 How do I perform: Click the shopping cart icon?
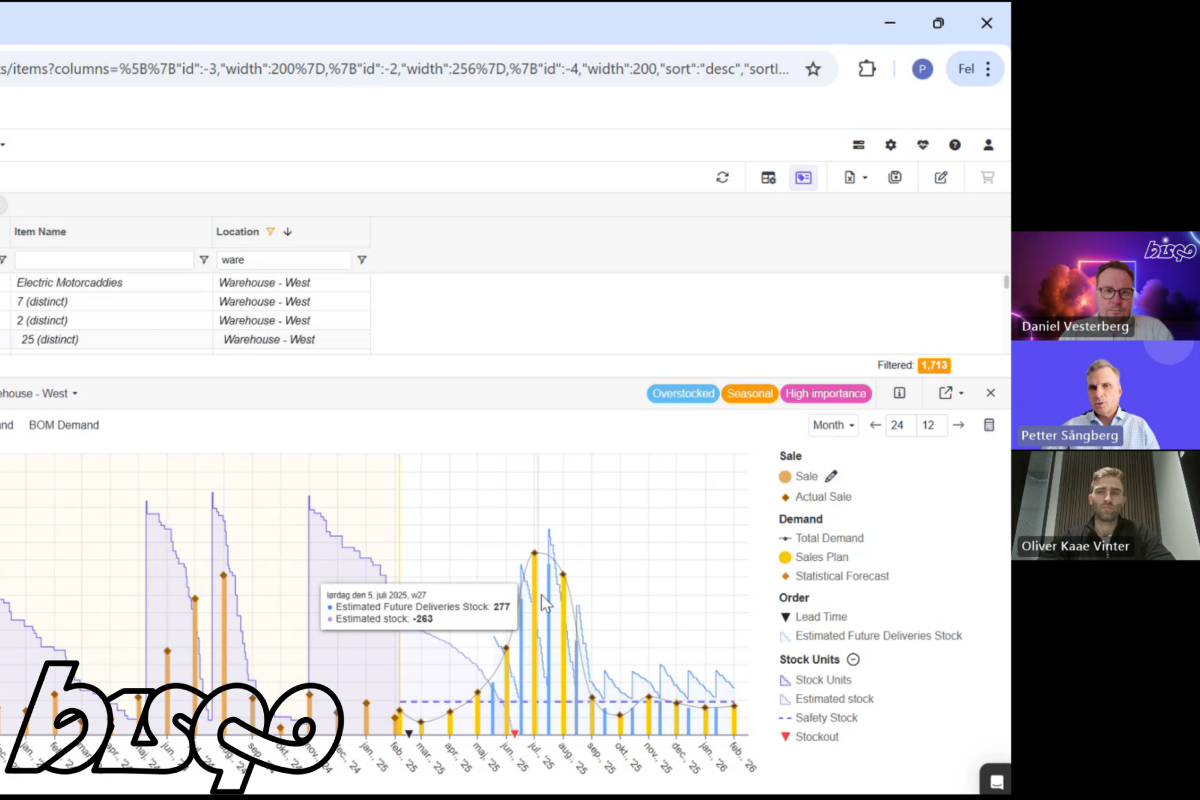coord(987,178)
